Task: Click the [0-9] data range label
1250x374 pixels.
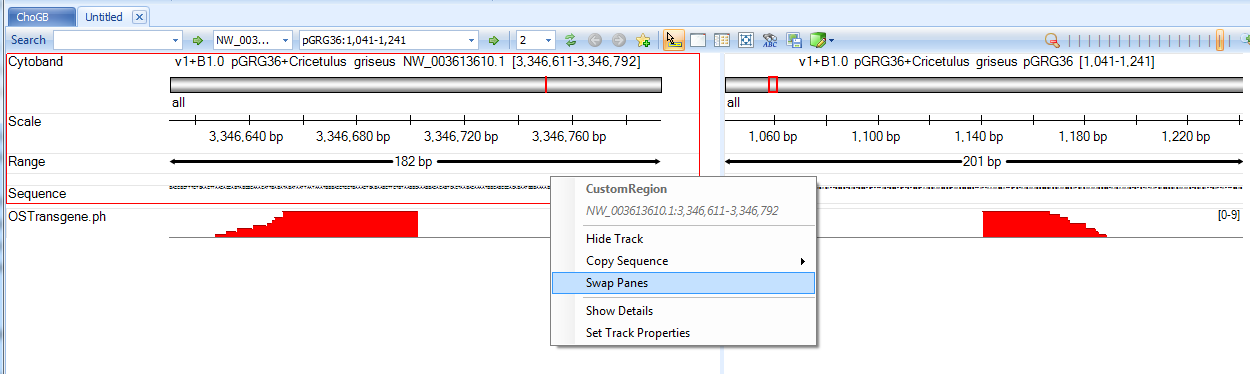Action: 1229,215
